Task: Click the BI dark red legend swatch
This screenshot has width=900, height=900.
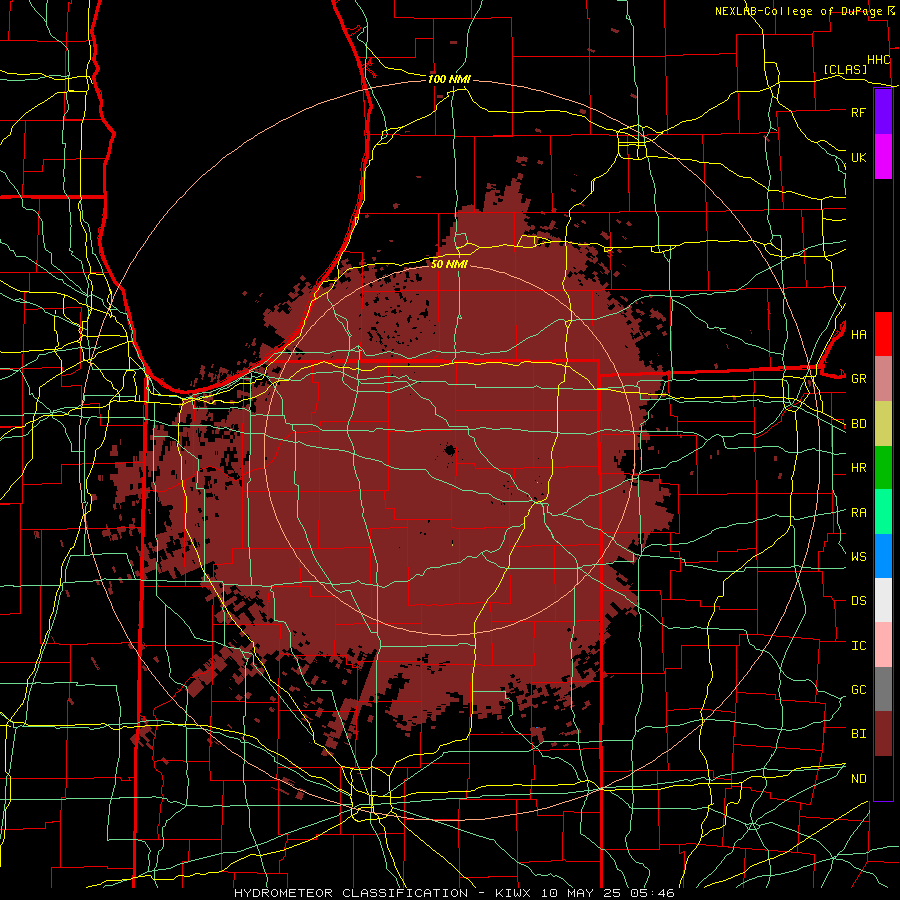Action: (883, 734)
